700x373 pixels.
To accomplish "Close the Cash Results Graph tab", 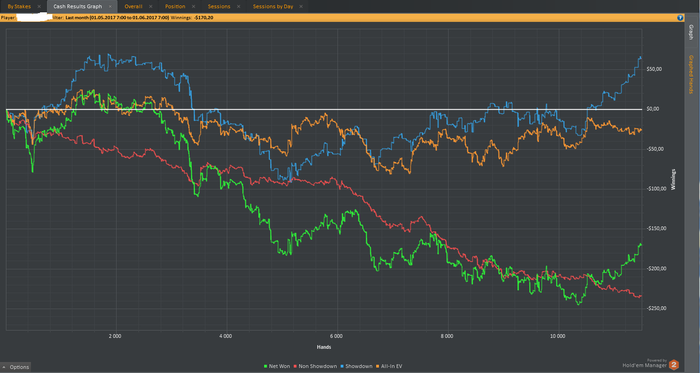I will [110, 6].
